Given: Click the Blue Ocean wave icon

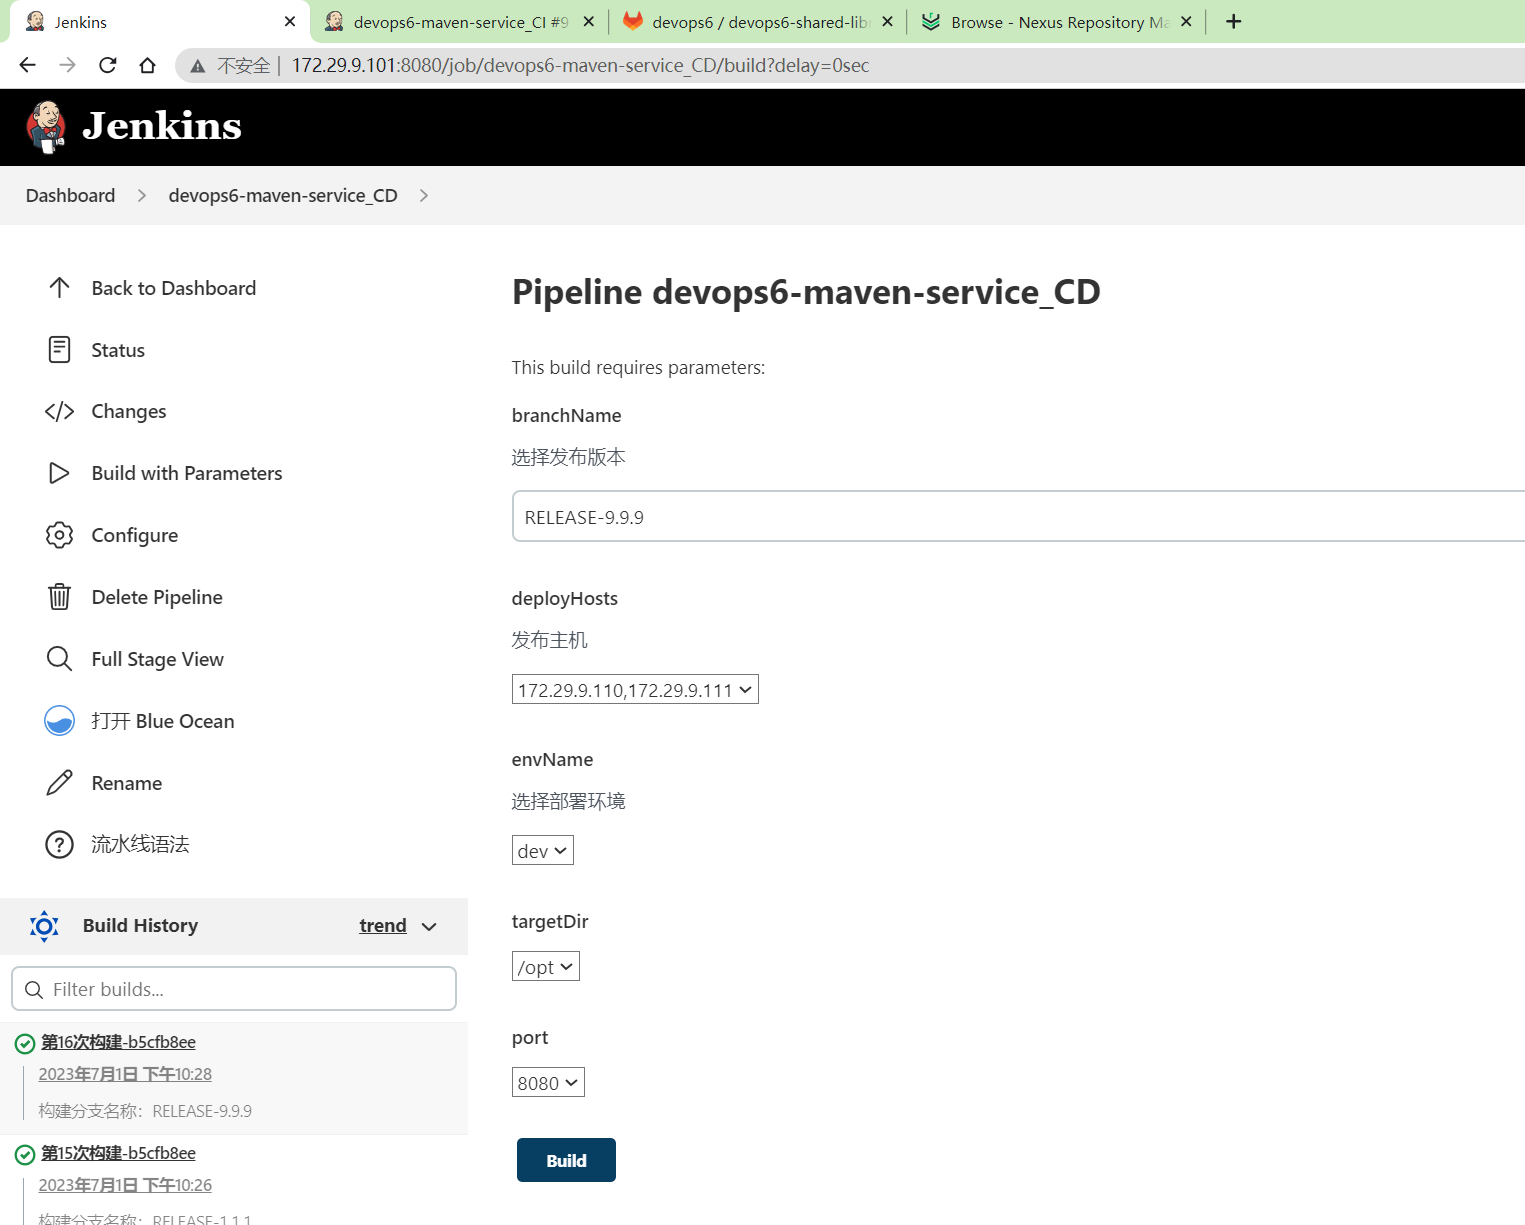Looking at the screenshot, I should (59, 721).
